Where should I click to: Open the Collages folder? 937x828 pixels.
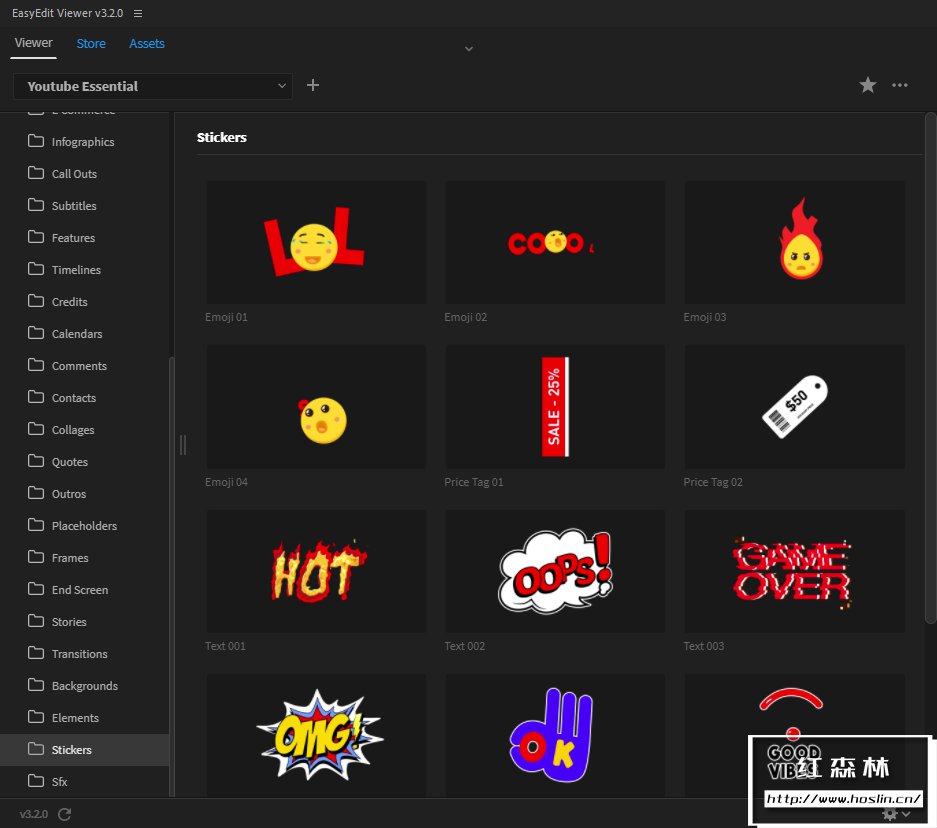(x=85, y=430)
